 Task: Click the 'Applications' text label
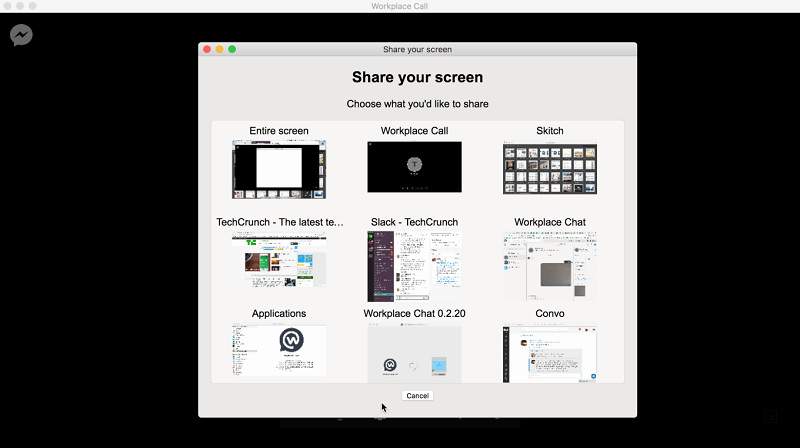pyautogui.click(x=279, y=314)
